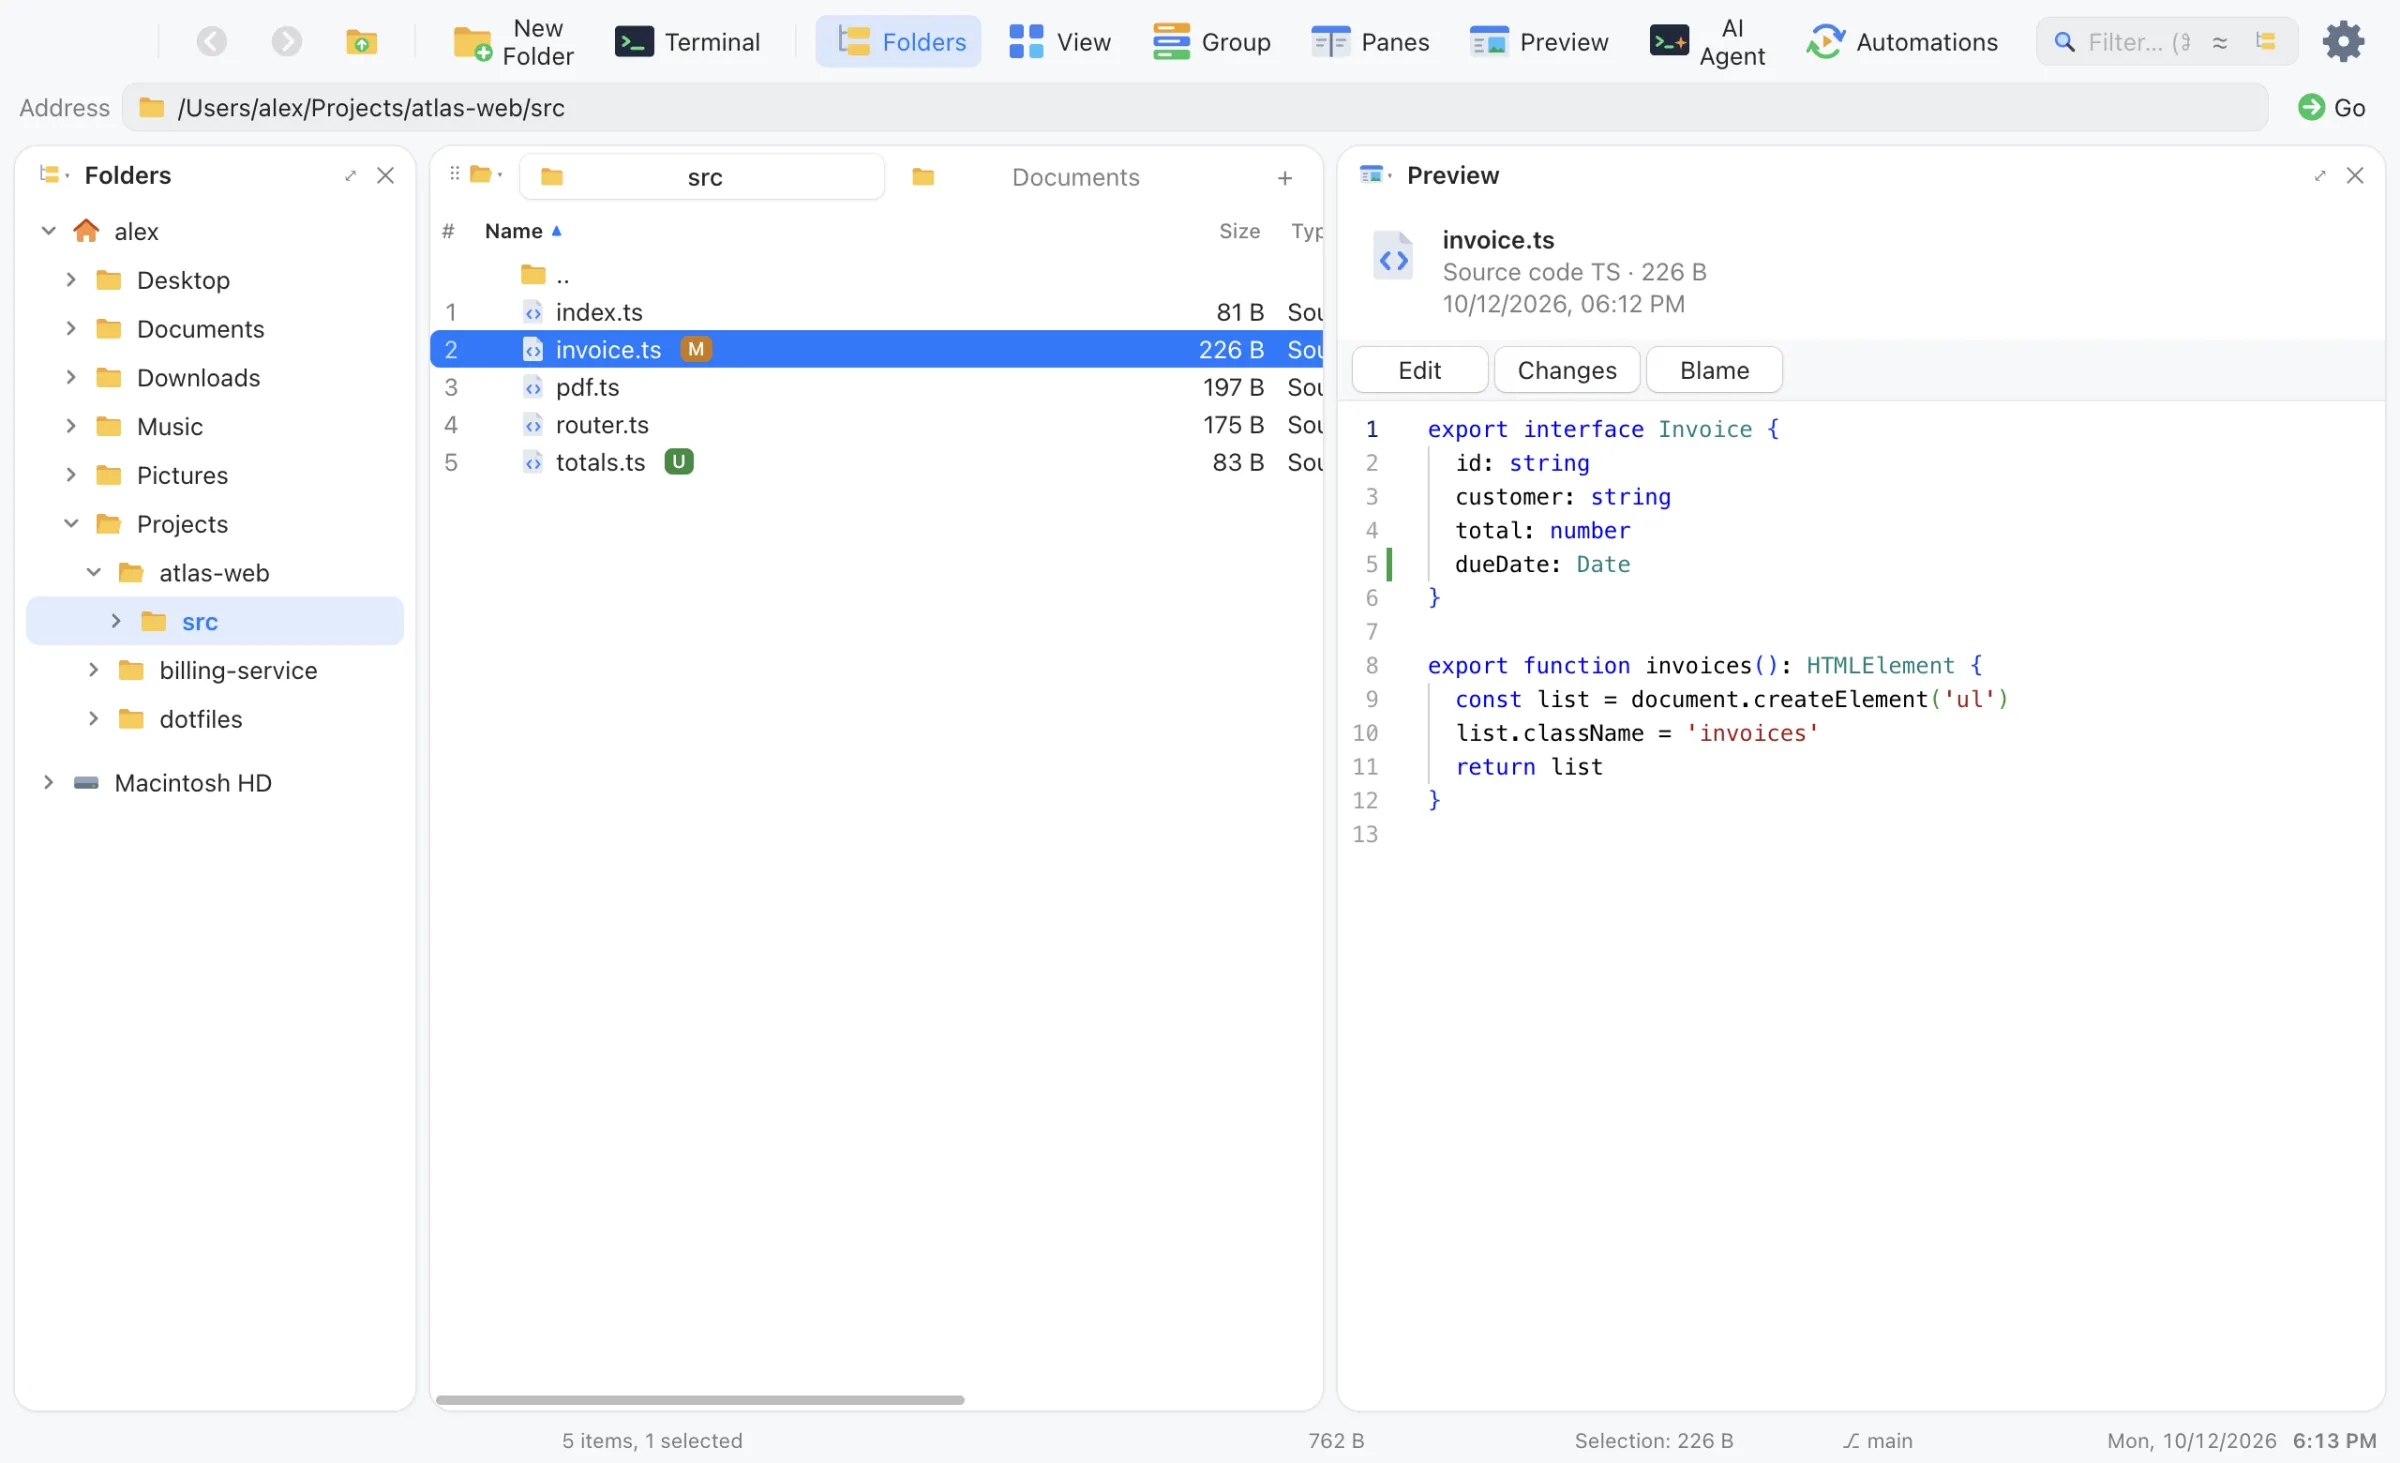
Task: Open the Blame view in Preview
Action: coord(1714,370)
